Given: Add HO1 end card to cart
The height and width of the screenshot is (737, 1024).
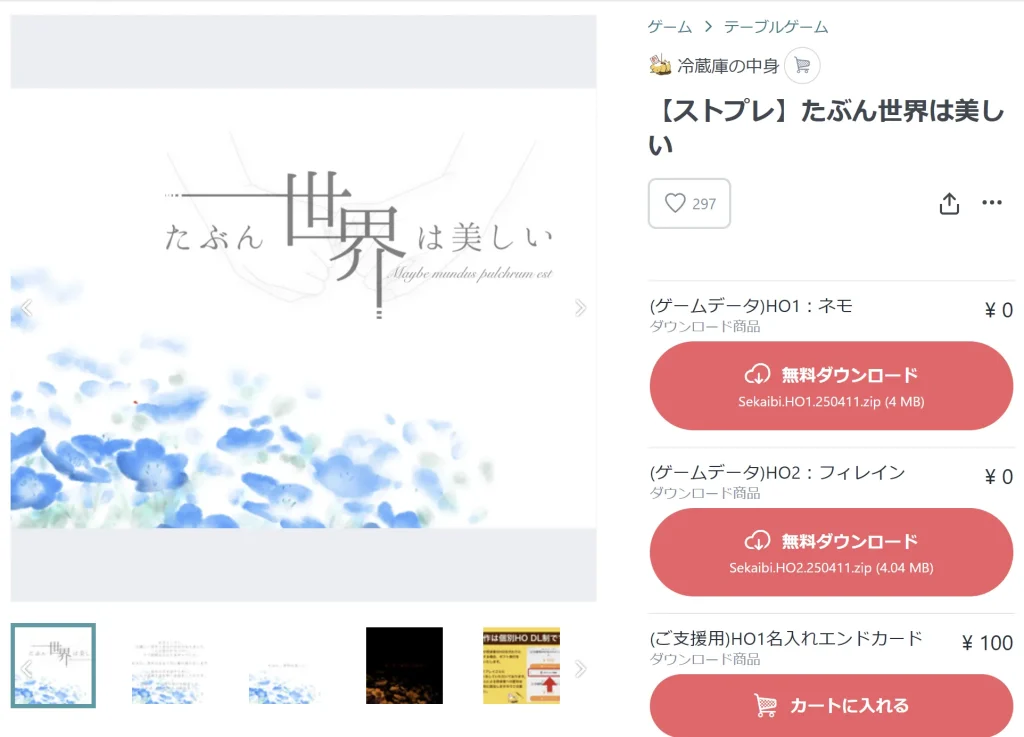Looking at the screenshot, I should [x=831, y=706].
